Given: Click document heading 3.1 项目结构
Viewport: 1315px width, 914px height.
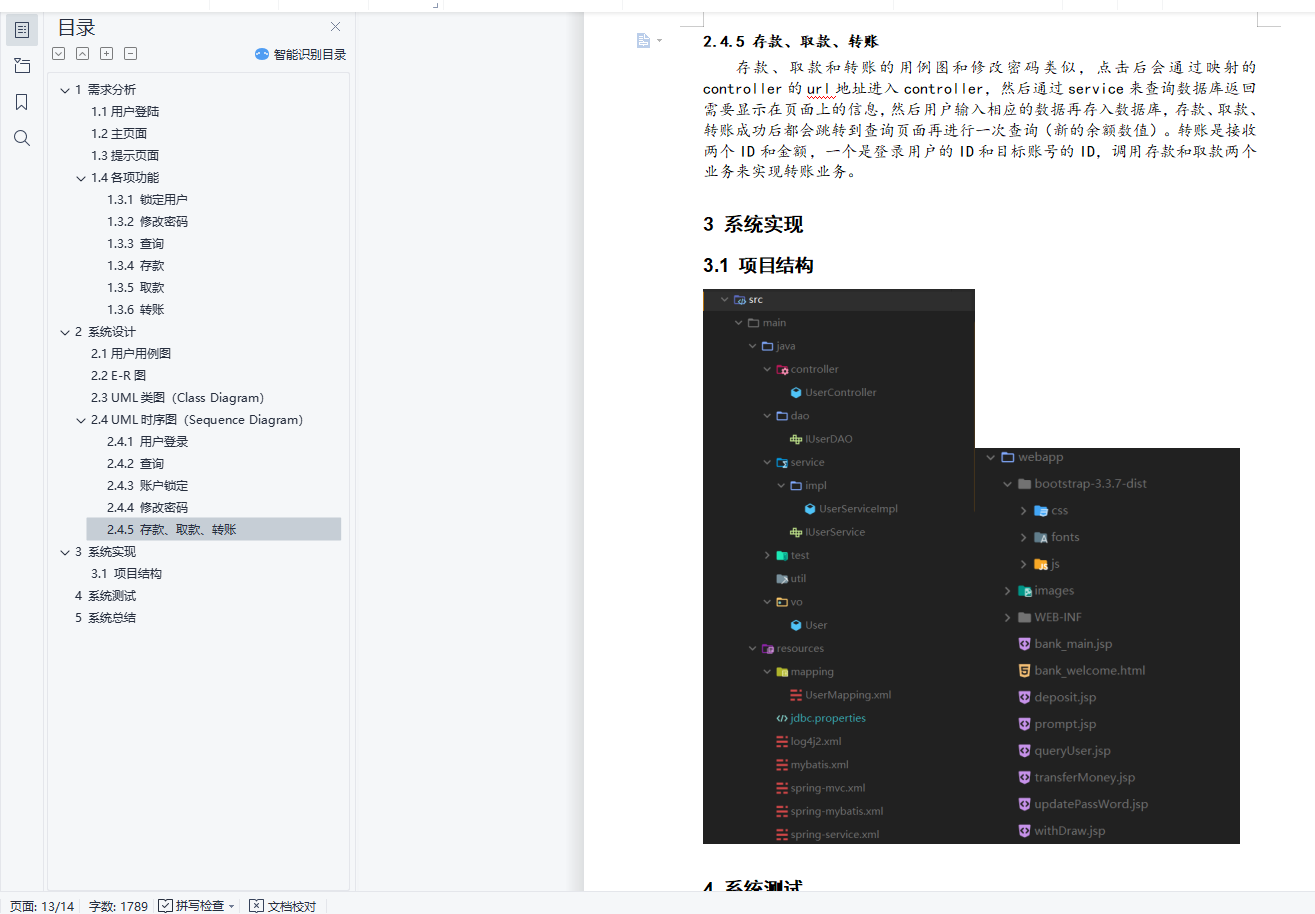Looking at the screenshot, I should pos(758,265).
